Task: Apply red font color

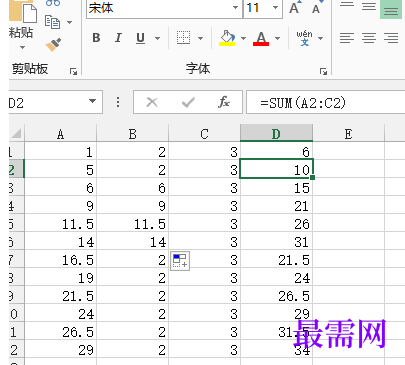Action: coord(261,38)
